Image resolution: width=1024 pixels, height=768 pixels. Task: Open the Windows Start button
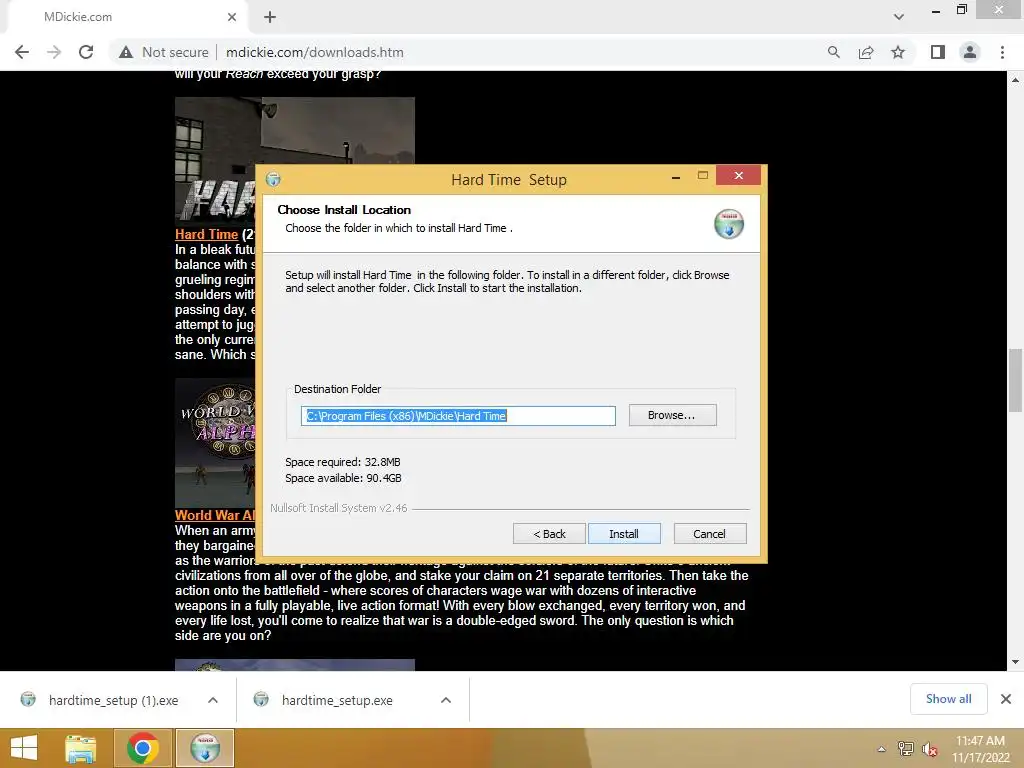(24, 748)
